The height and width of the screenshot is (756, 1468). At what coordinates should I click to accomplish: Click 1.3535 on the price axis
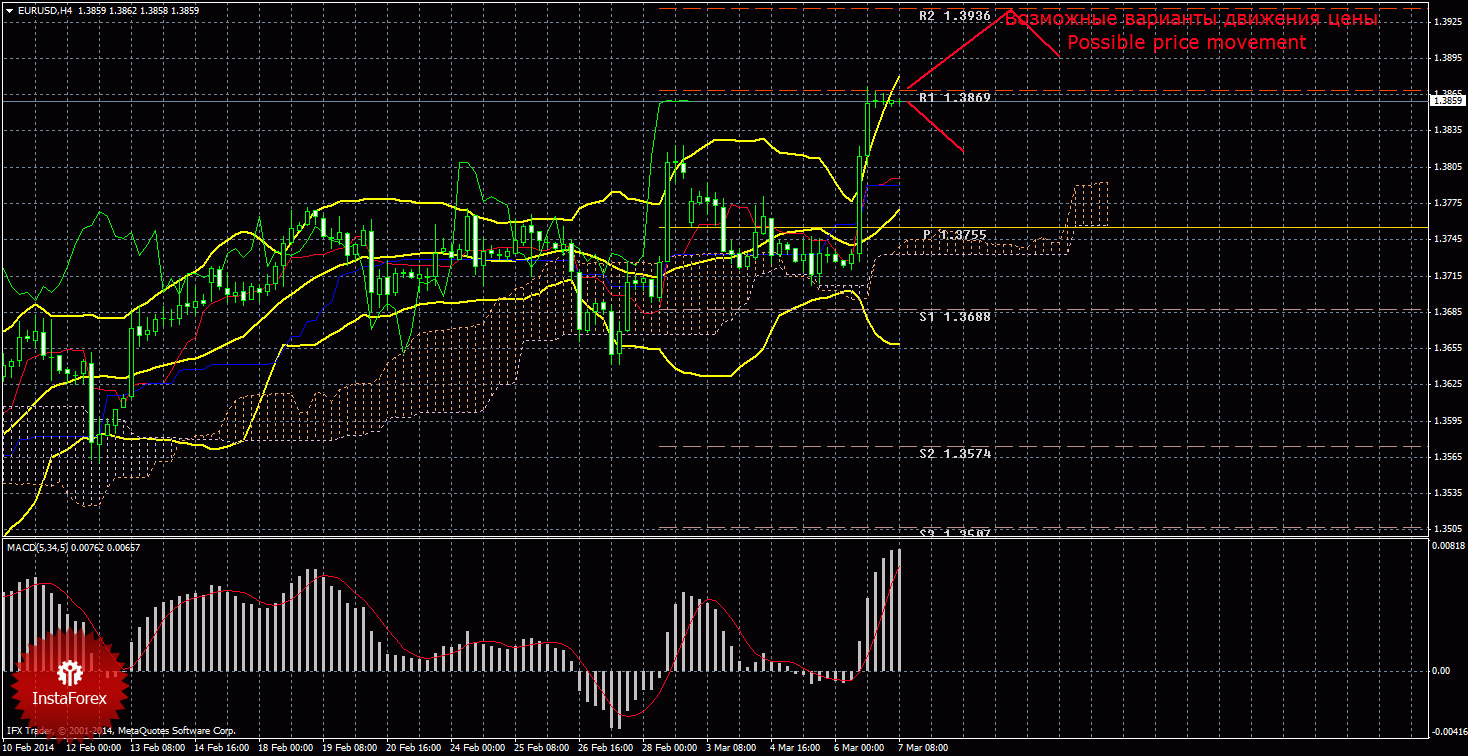(x=1446, y=492)
